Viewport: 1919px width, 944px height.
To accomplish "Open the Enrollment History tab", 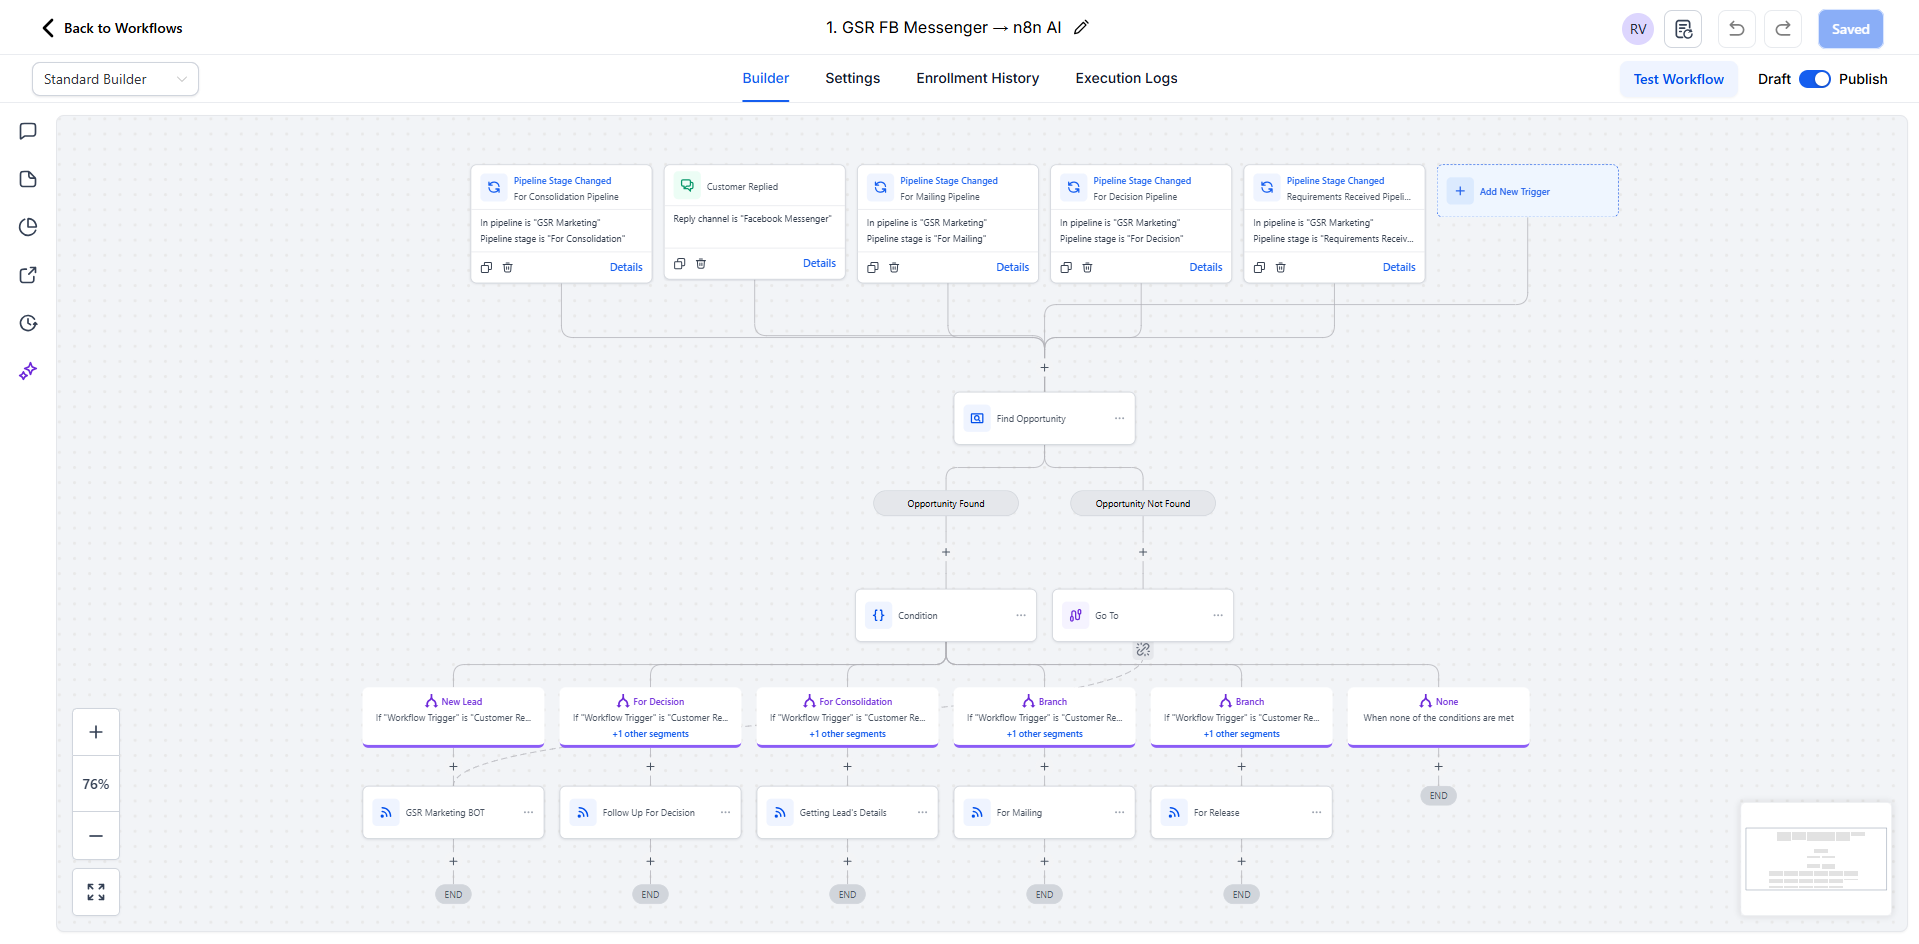I will click(x=978, y=78).
